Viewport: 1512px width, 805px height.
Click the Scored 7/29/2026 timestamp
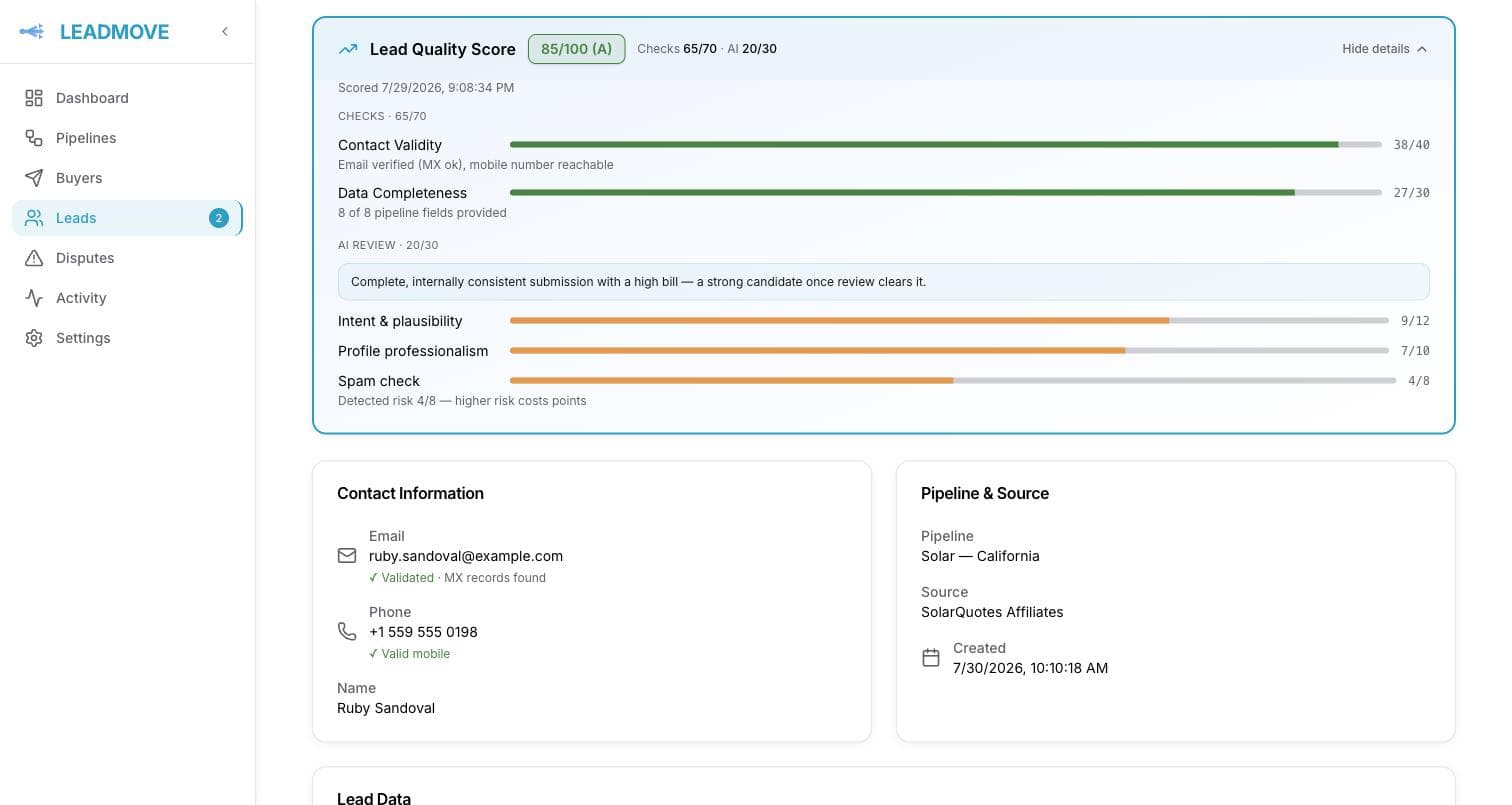pyautogui.click(x=426, y=88)
